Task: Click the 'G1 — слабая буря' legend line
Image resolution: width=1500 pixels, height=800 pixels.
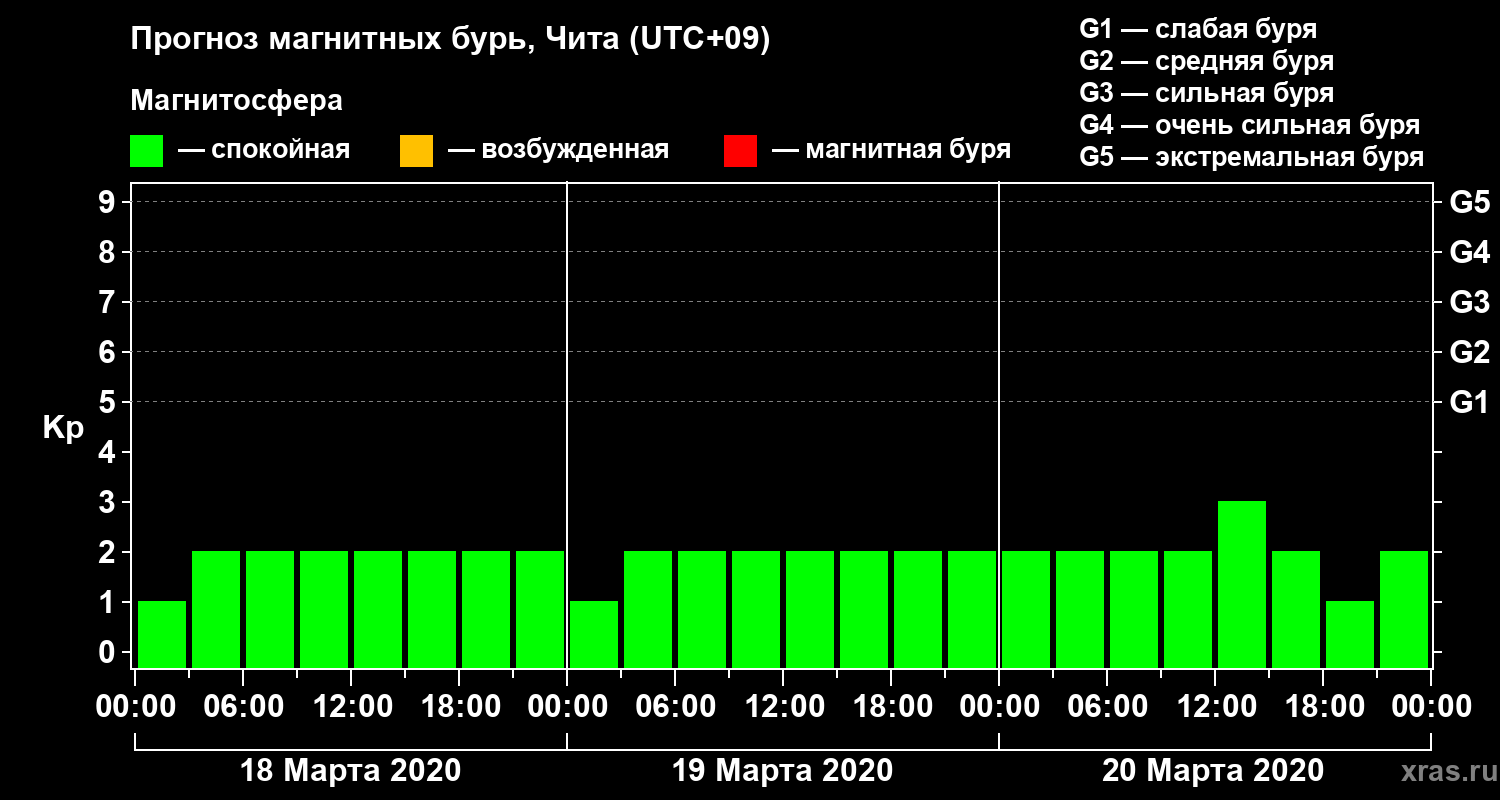Action: 1198,28
